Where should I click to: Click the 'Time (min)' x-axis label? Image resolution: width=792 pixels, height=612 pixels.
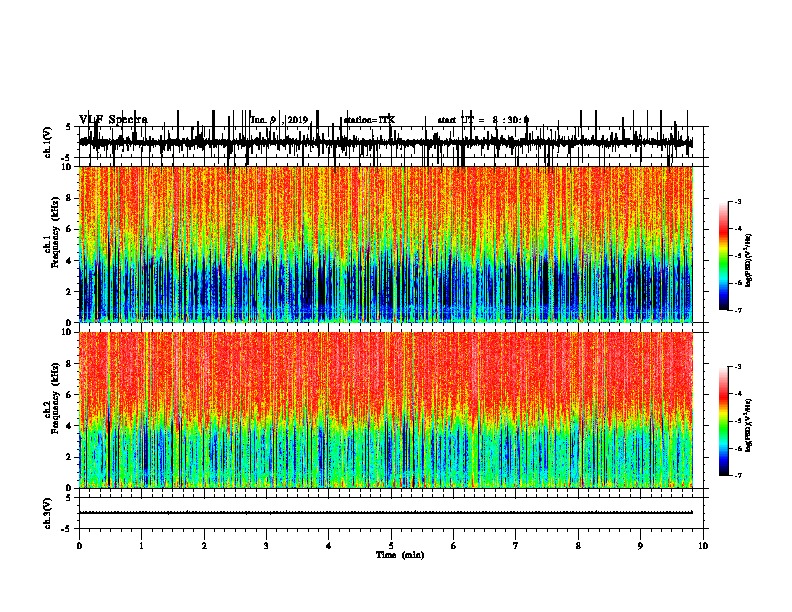pyautogui.click(x=400, y=555)
